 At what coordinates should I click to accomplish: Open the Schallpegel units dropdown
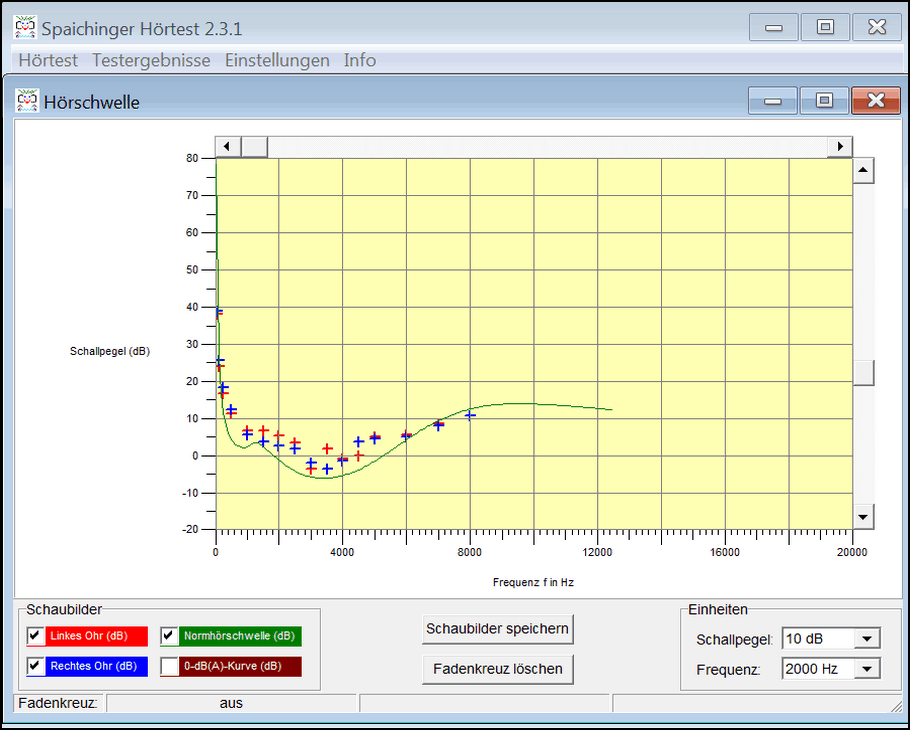click(x=866, y=639)
